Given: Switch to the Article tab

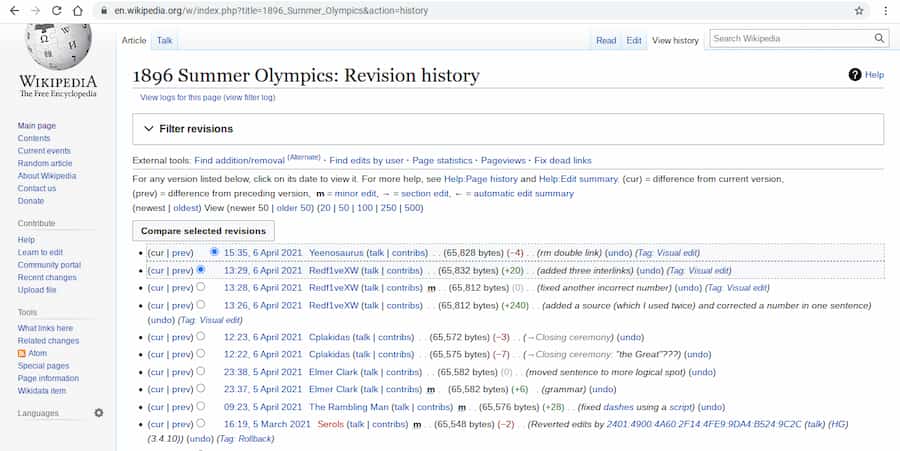Looking at the screenshot, I should tap(134, 40).
